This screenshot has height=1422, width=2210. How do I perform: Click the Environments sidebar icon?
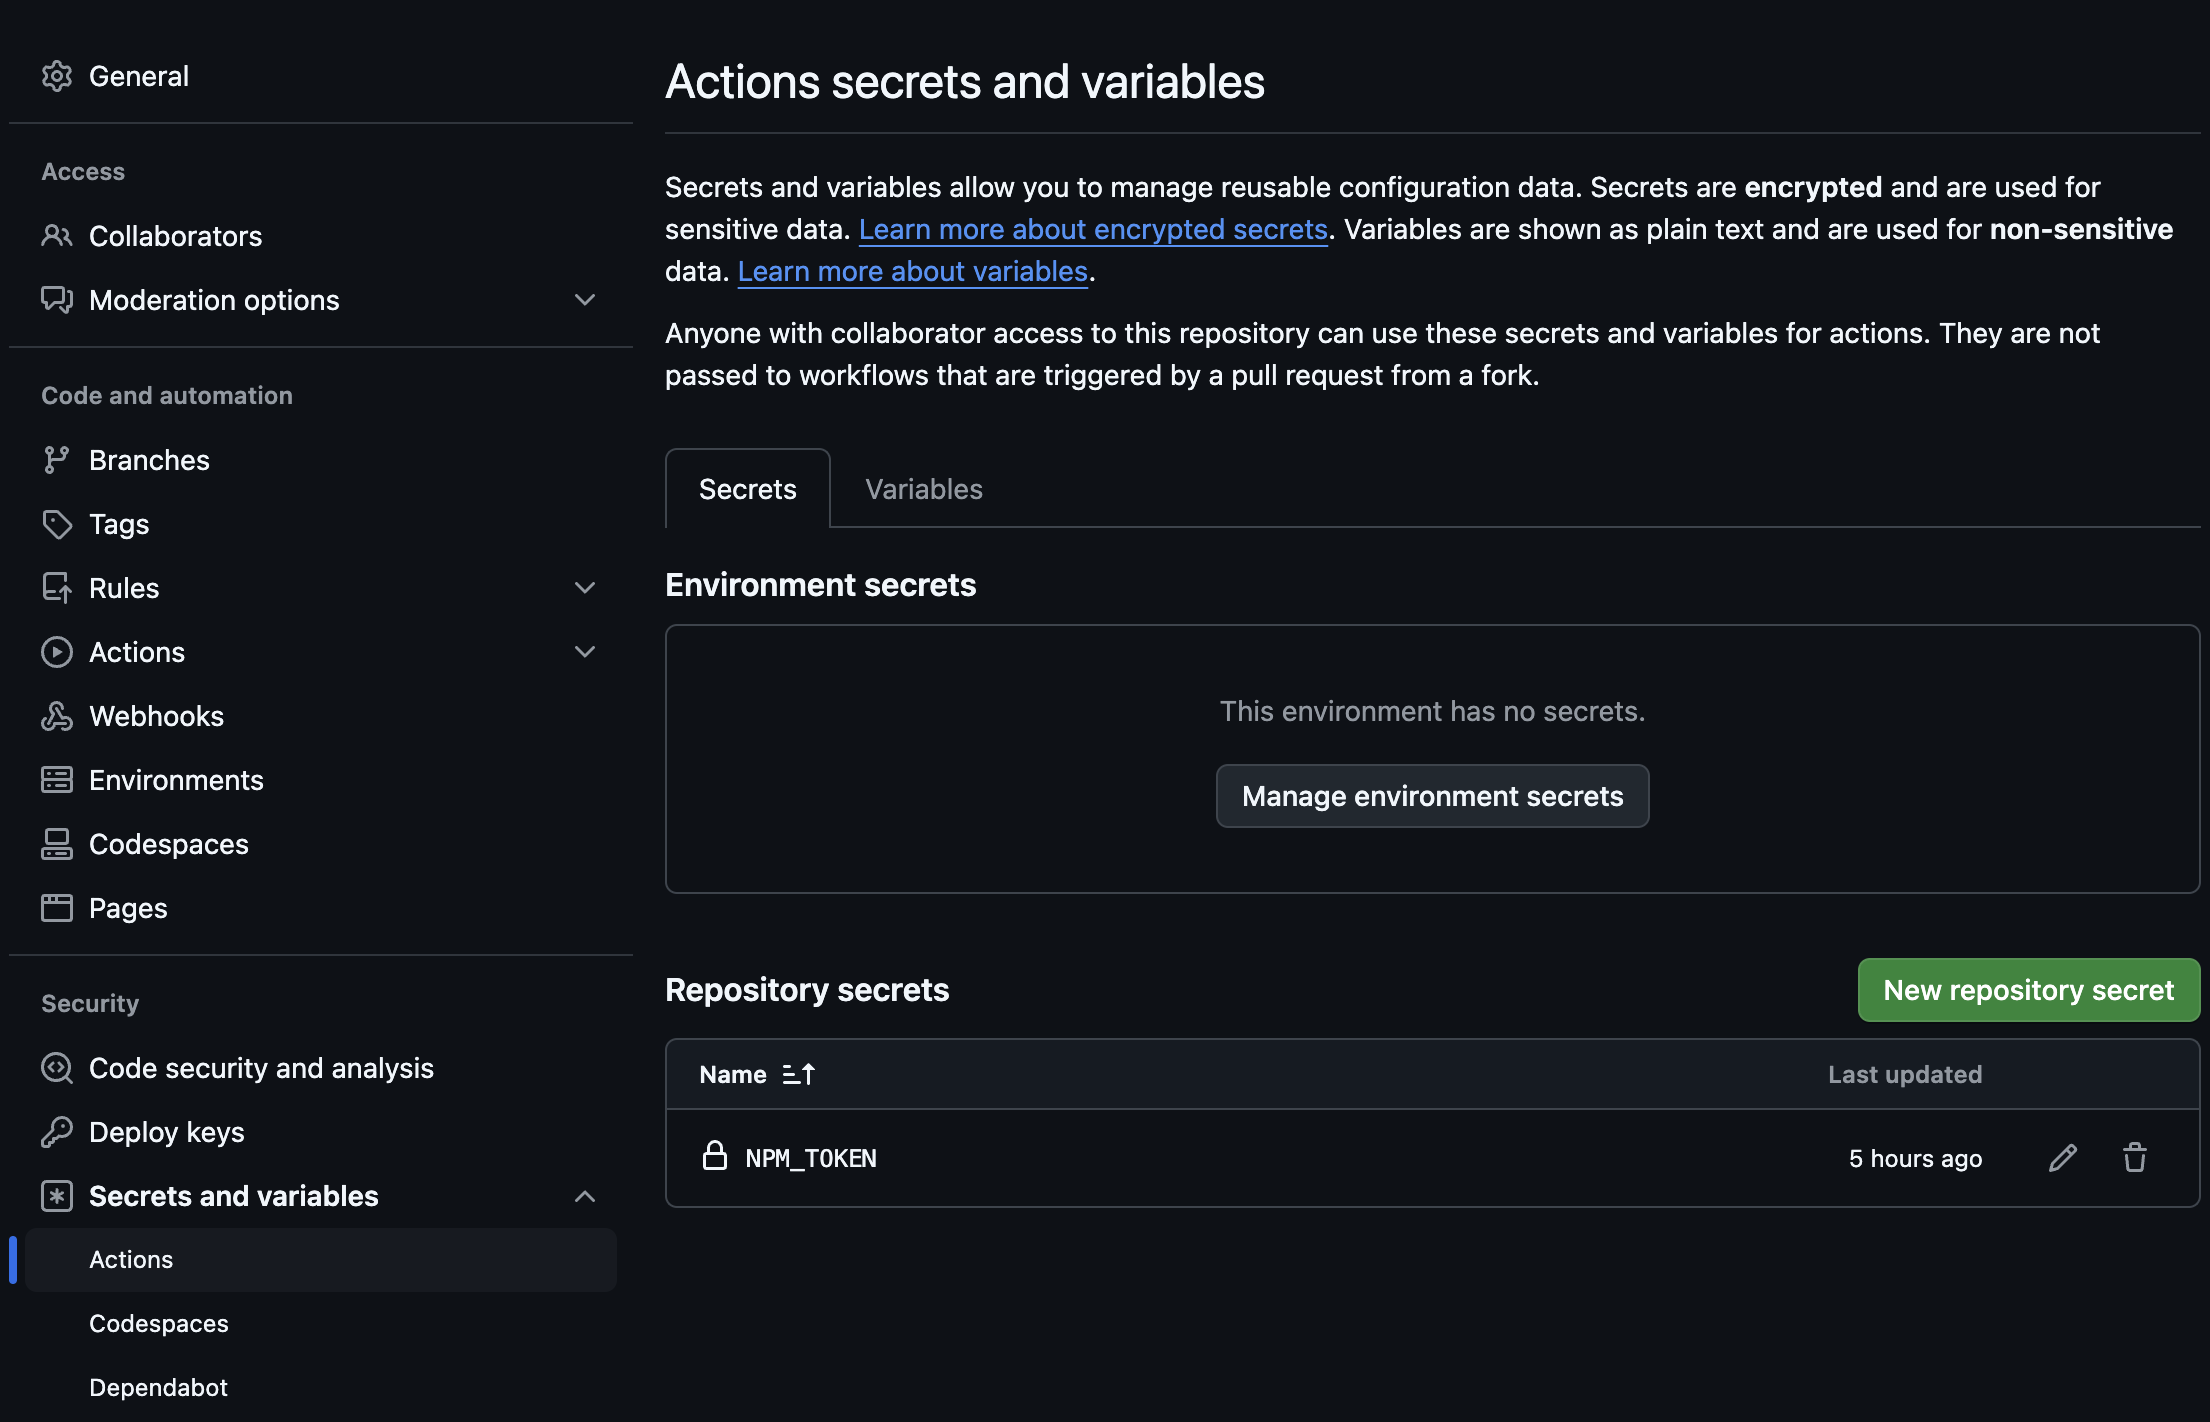click(x=57, y=780)
